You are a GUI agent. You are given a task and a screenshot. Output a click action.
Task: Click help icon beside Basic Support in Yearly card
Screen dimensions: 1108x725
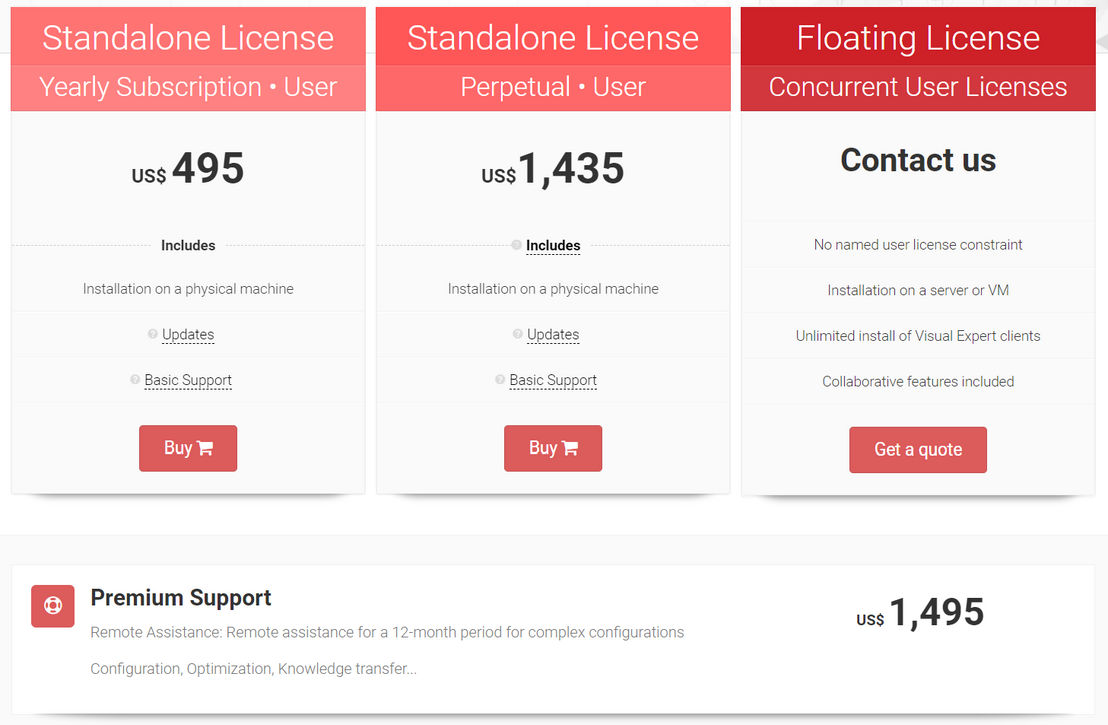(135, 379)
